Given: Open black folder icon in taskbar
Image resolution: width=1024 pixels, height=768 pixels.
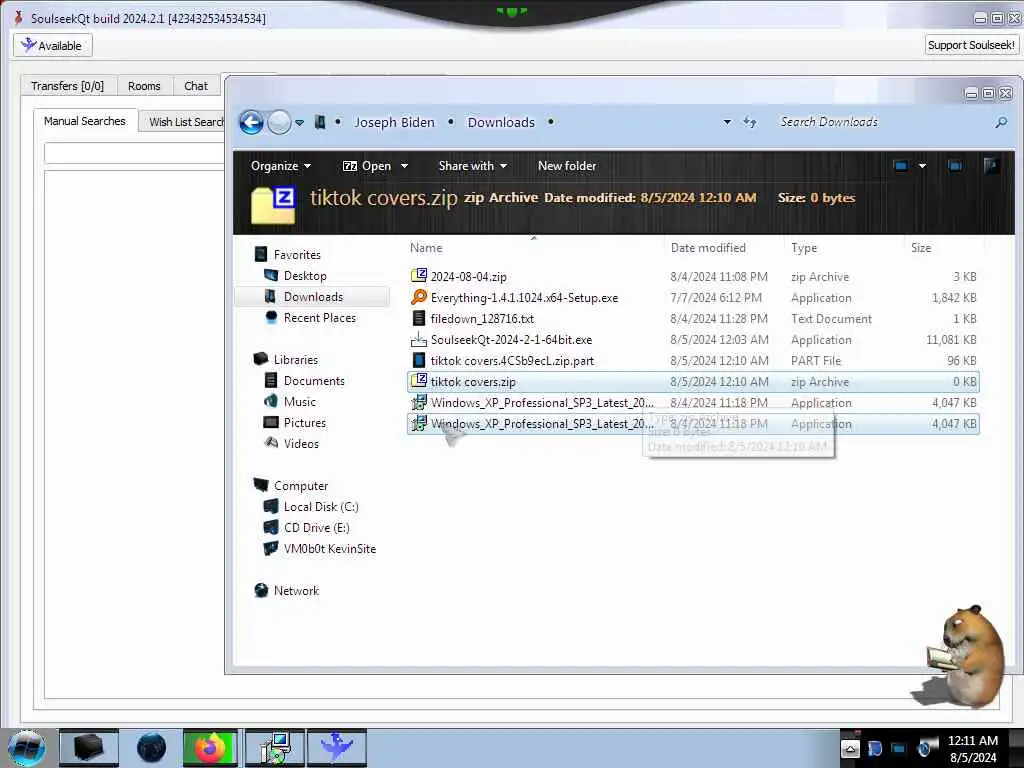Looking at the screenshot, I should (89, 748).
